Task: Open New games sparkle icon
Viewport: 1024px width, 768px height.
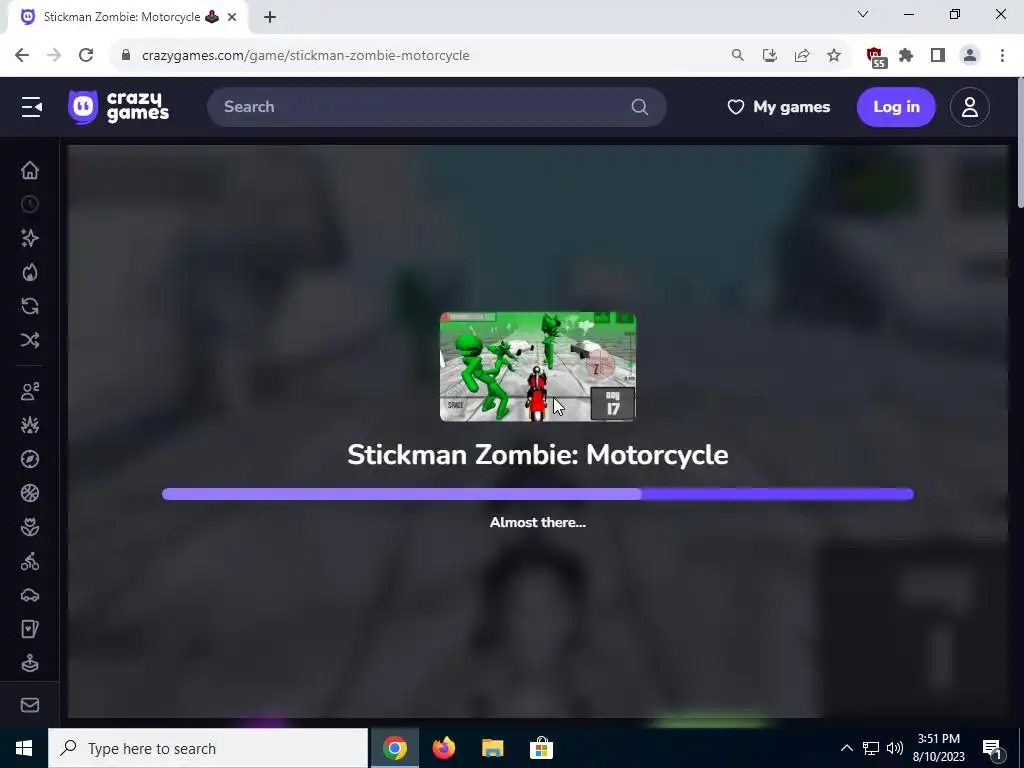Action: pos(30,238)
